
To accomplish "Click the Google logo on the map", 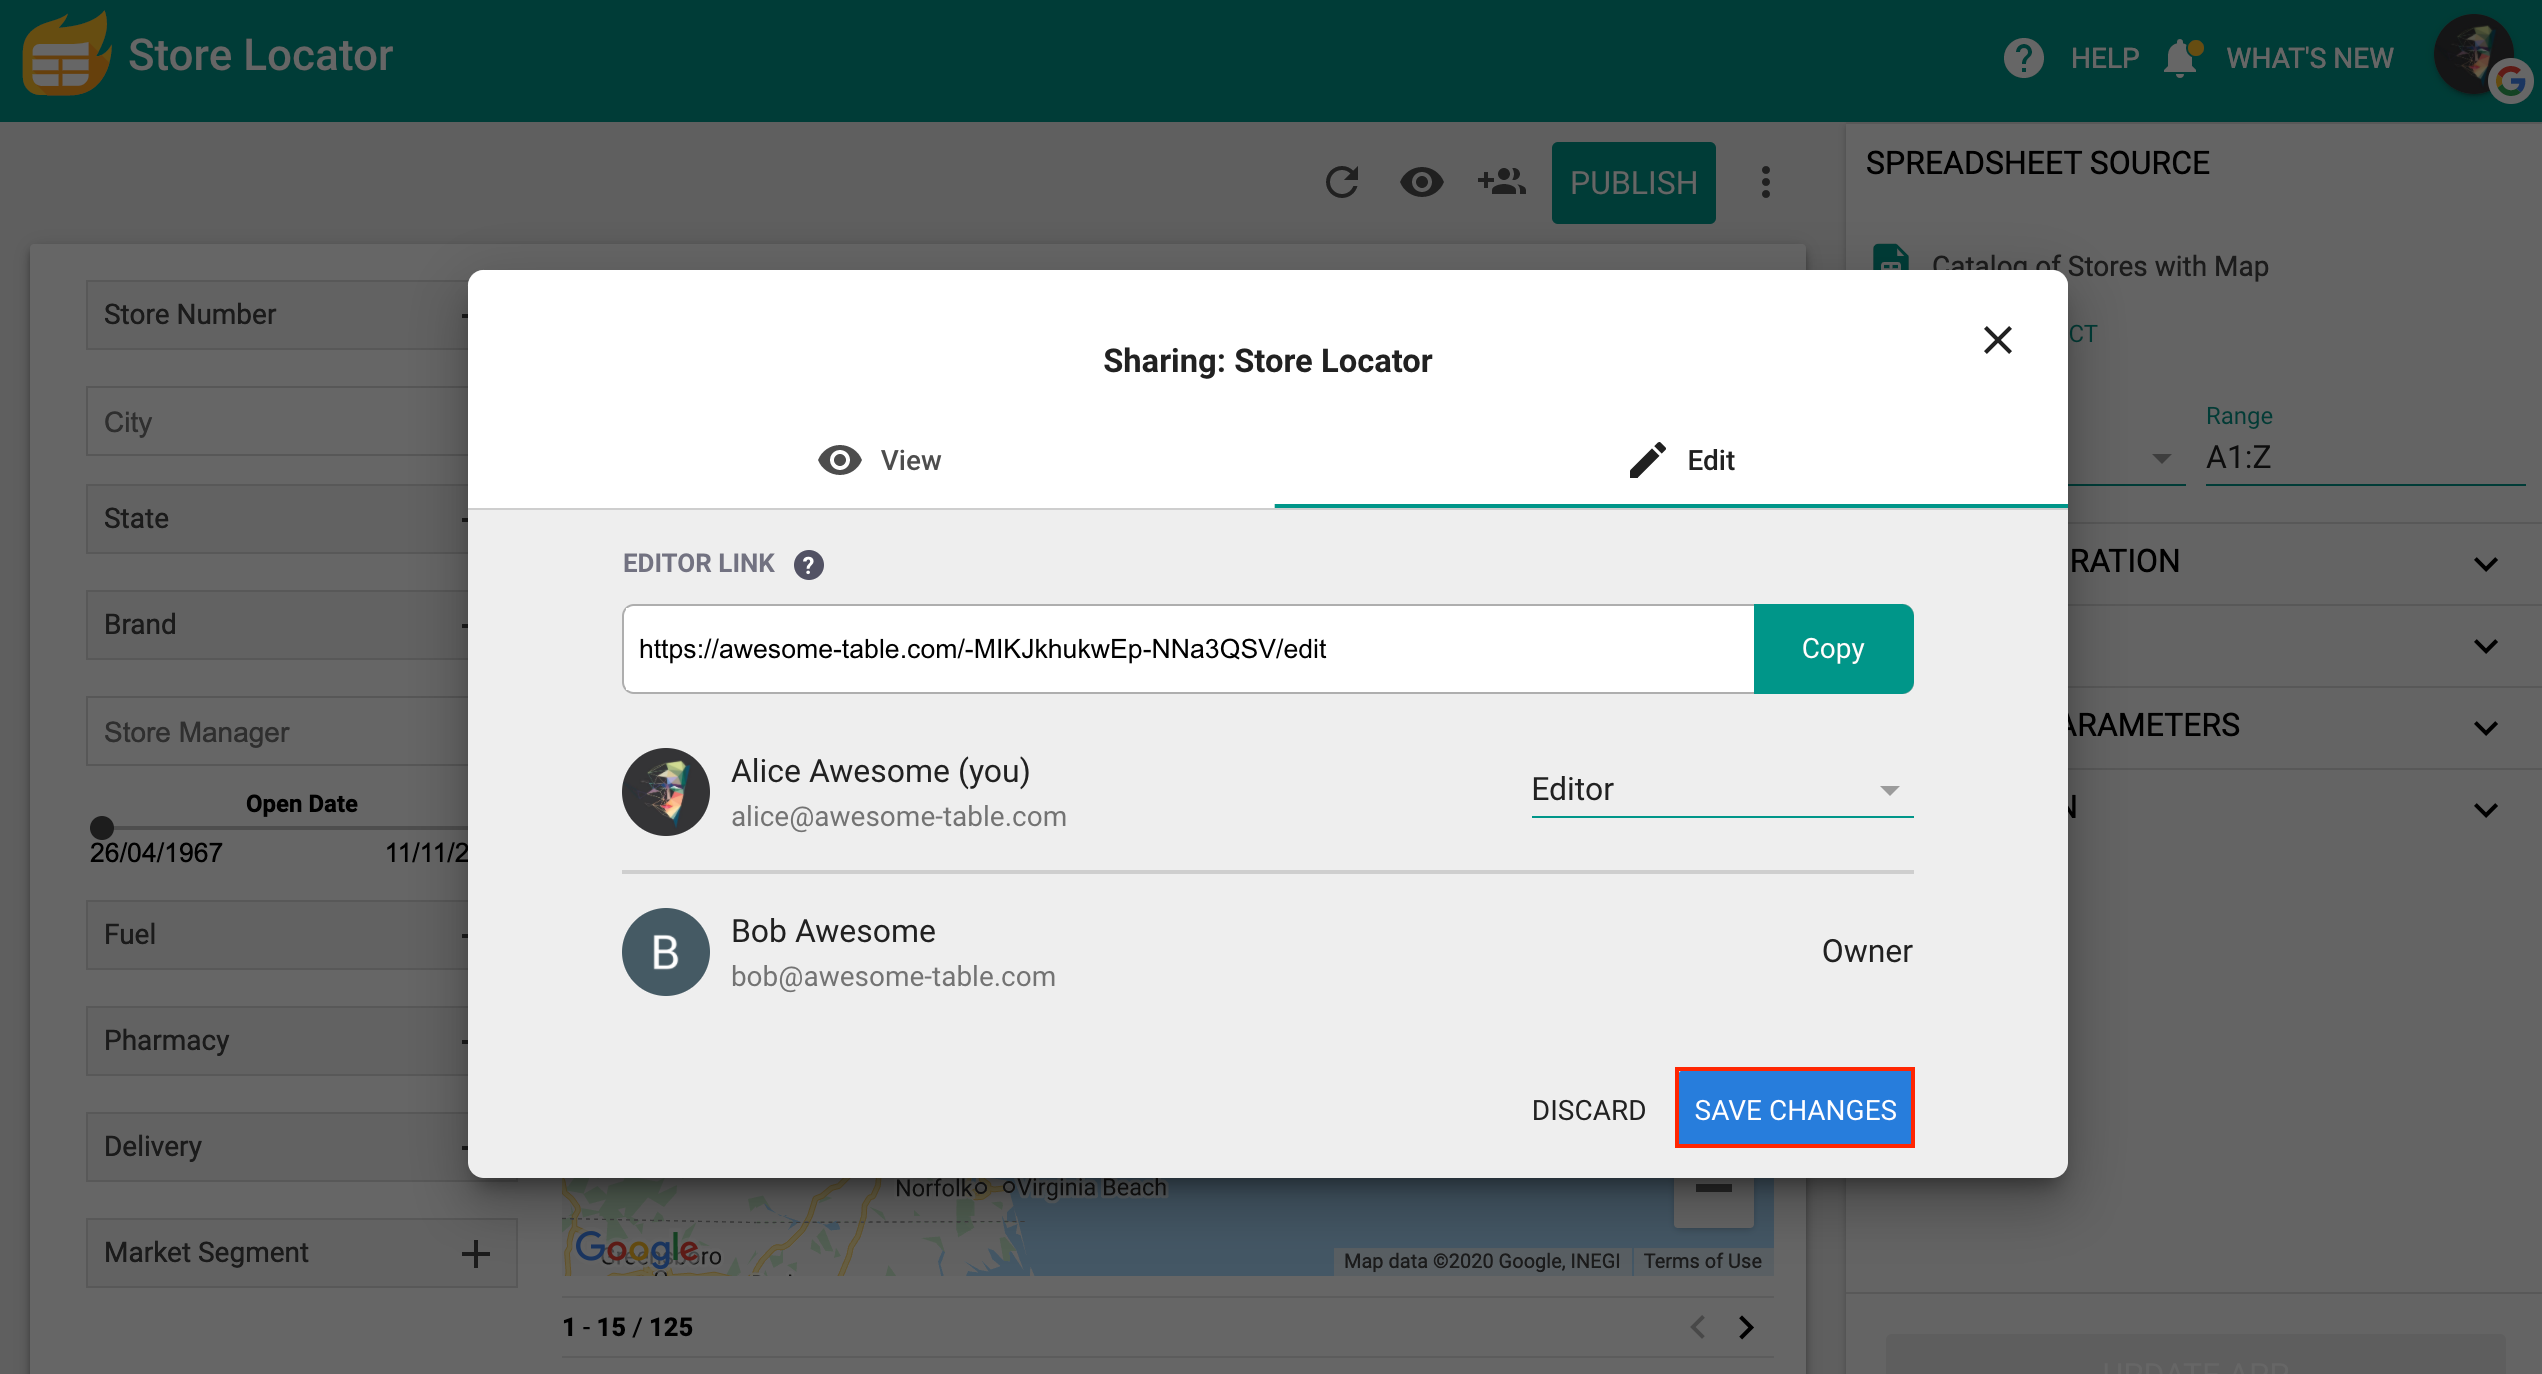I will pos(637,1248).
